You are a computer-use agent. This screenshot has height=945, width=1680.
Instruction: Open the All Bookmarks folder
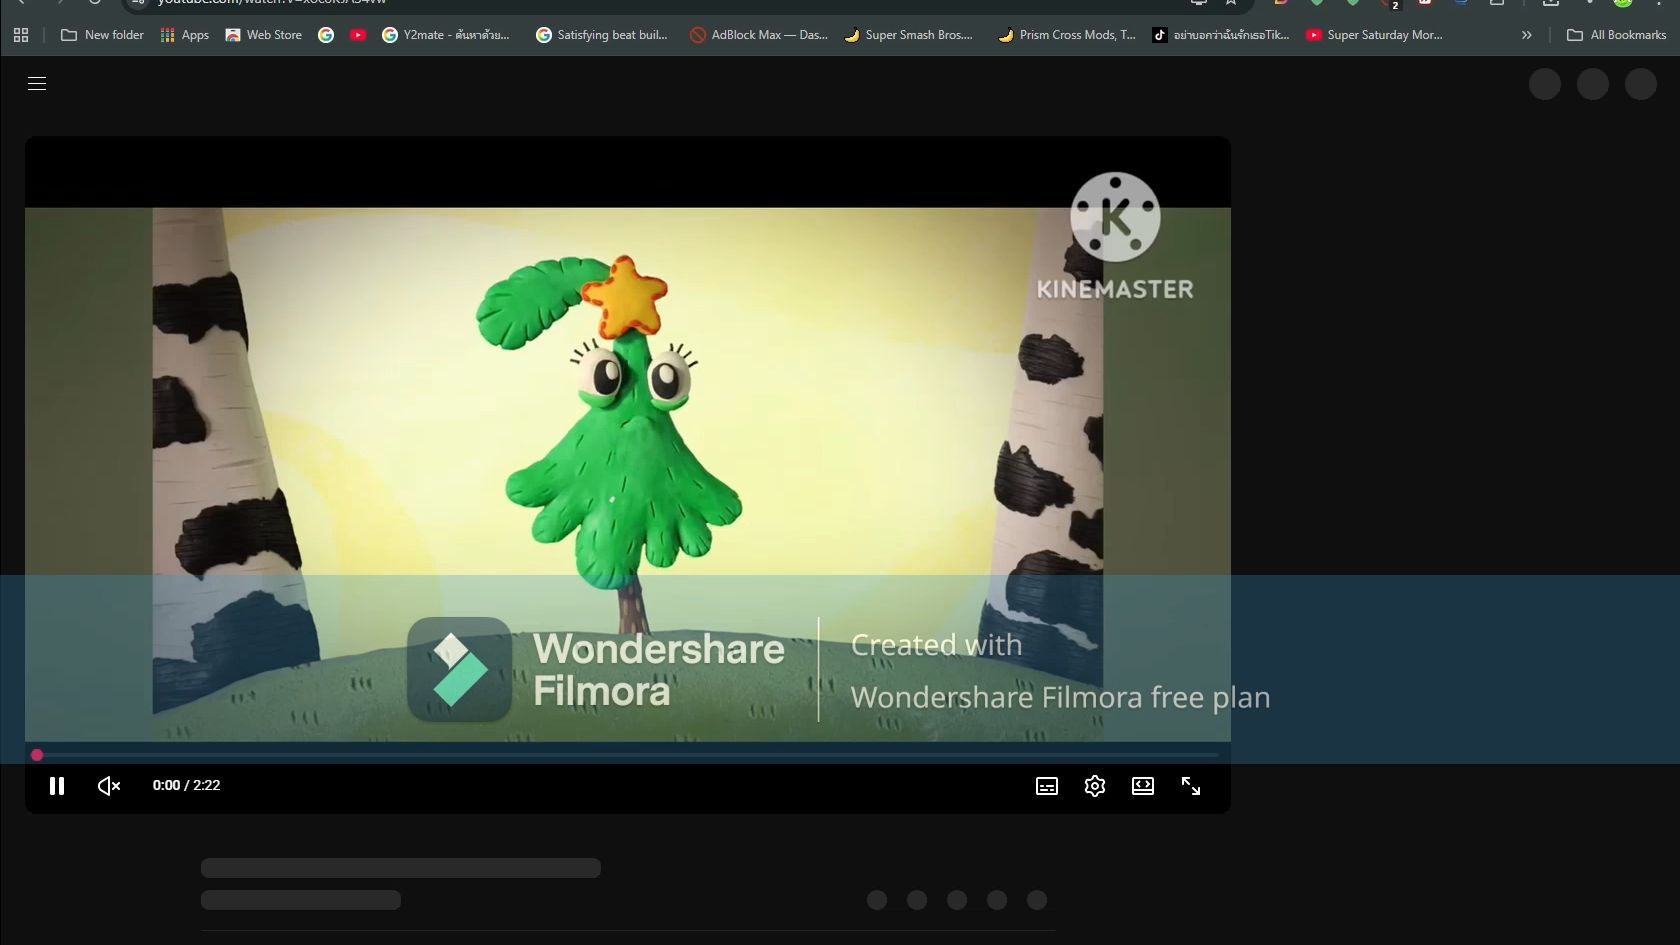tap(1616, 35)
